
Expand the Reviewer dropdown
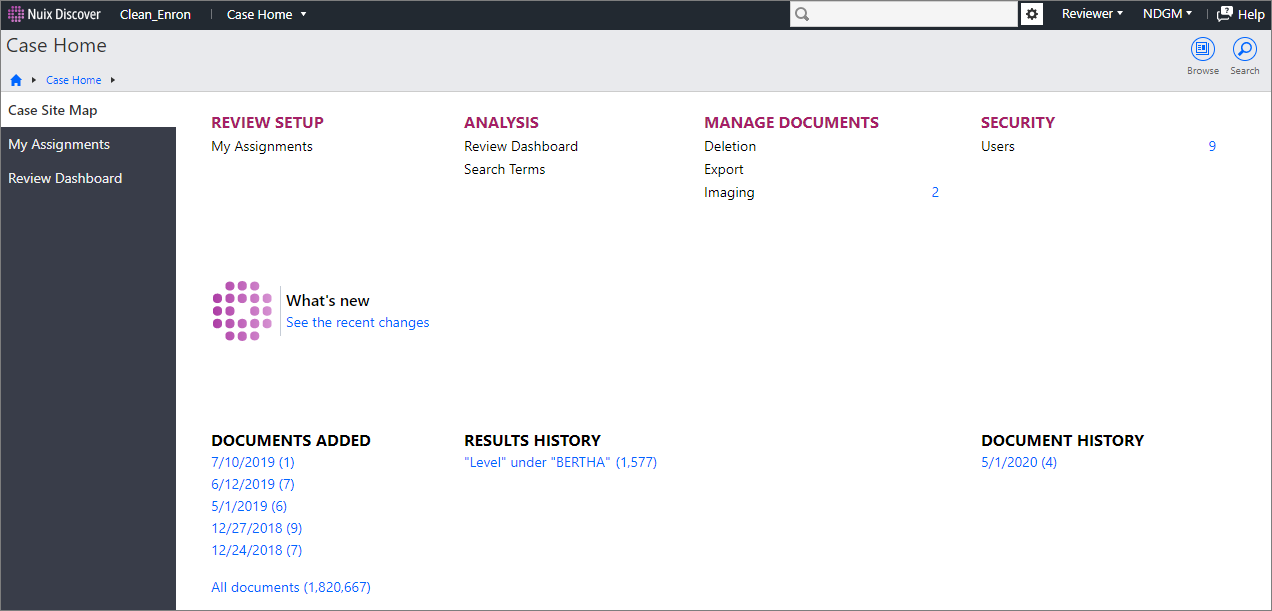tap(1092, 14)
